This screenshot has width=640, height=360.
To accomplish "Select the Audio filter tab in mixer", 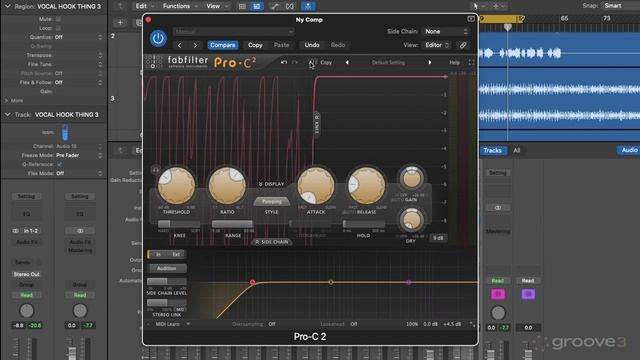I will pyautogui.click(x=629, y=150).
